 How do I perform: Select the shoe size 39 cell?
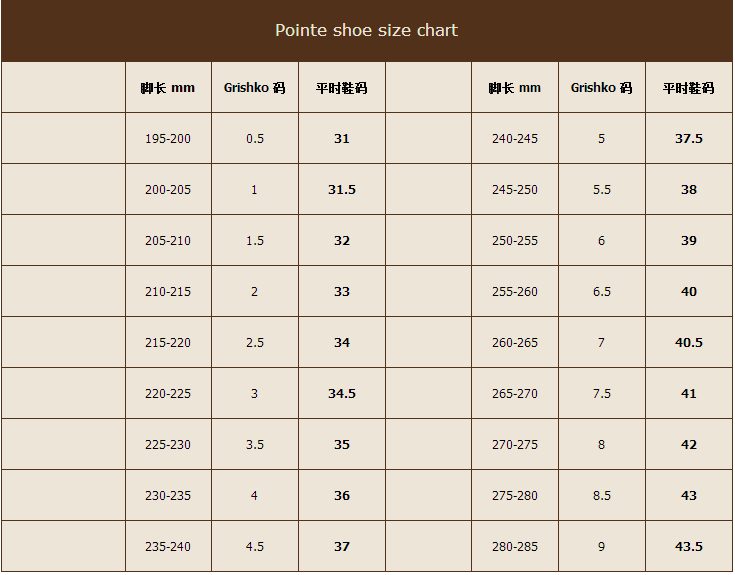[689, 241]
